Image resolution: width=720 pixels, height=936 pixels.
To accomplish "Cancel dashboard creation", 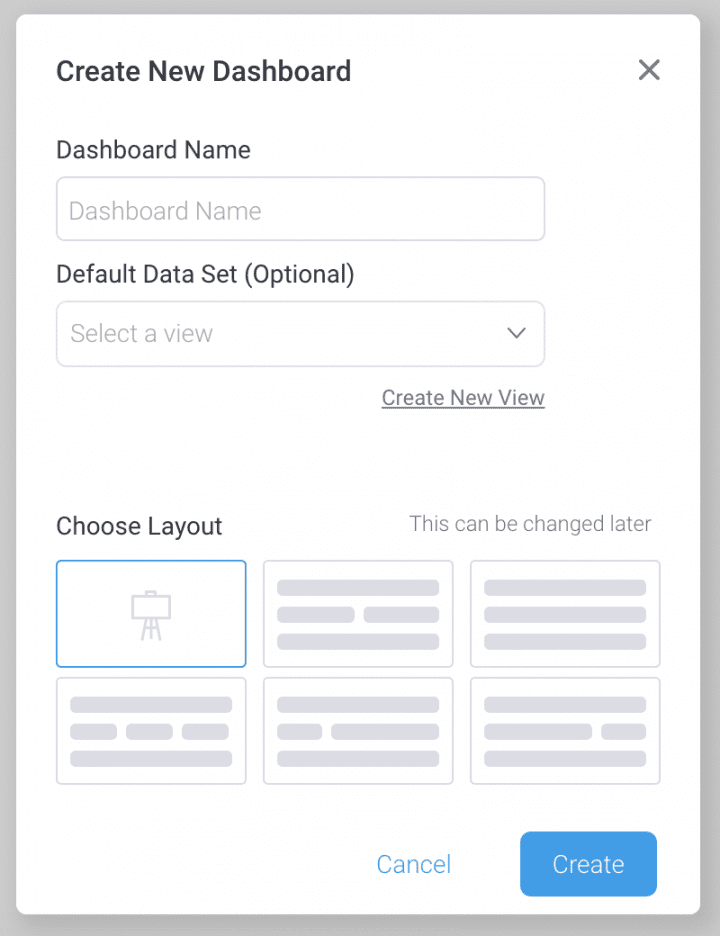I will click(x=414, y=863).
